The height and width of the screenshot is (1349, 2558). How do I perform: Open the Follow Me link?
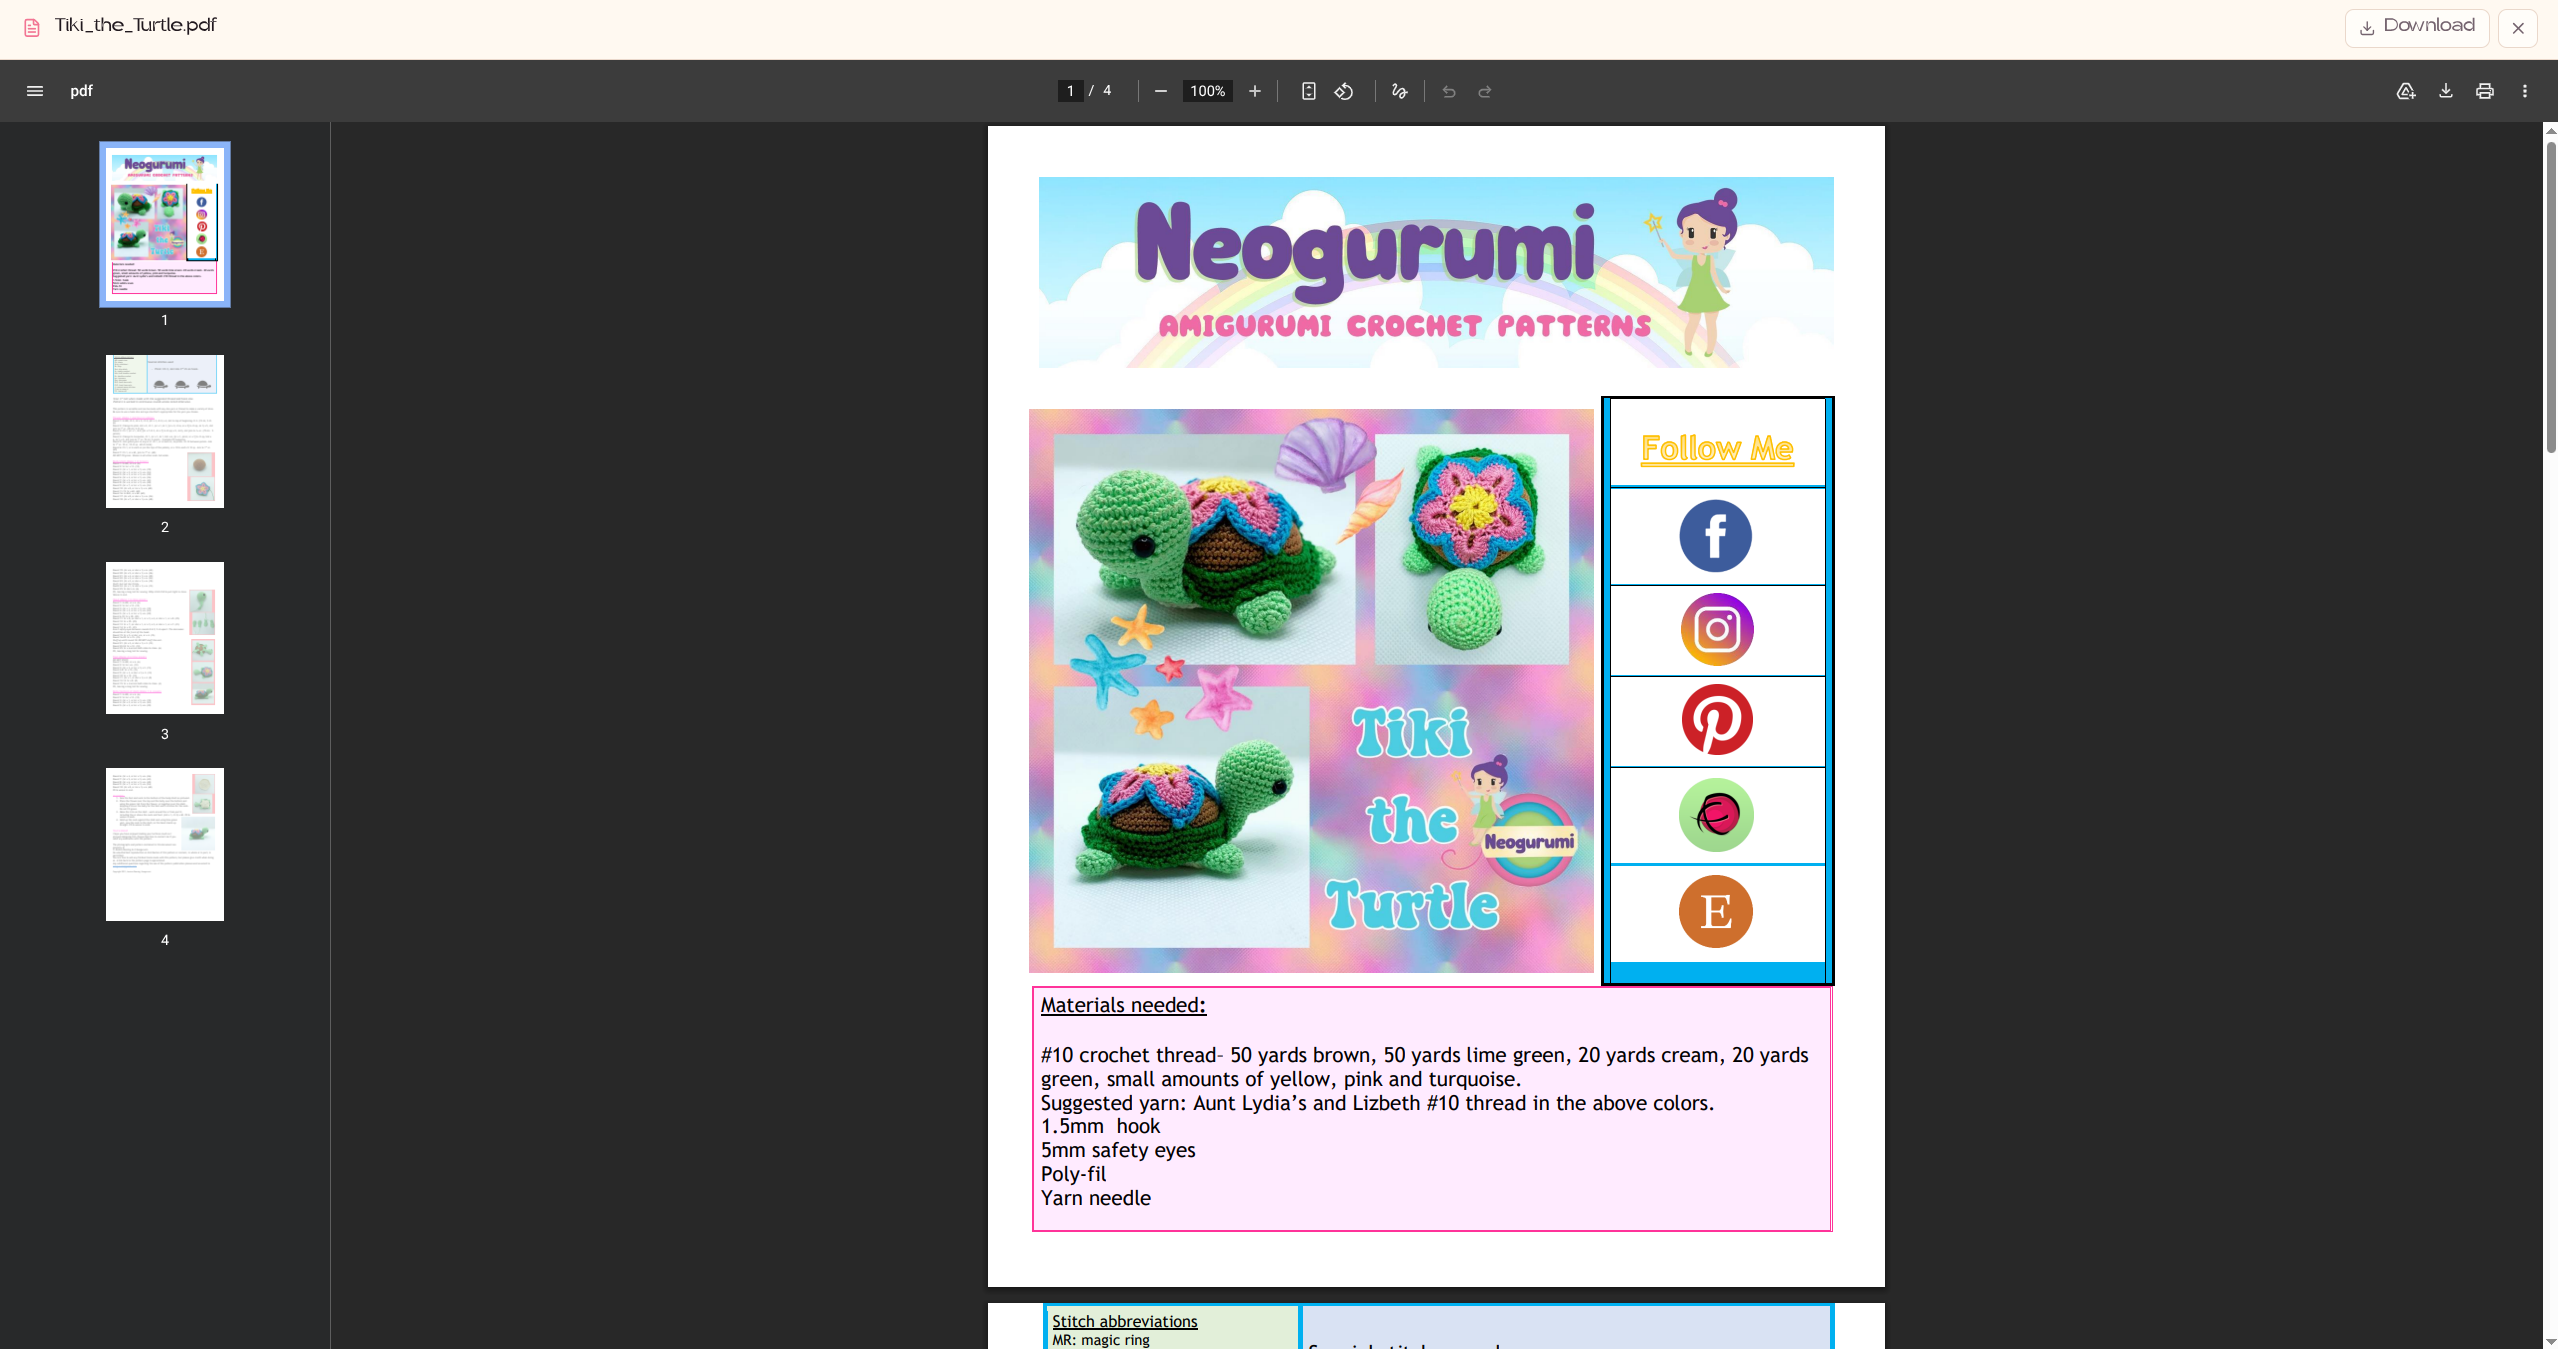(x=1717, y=448)
